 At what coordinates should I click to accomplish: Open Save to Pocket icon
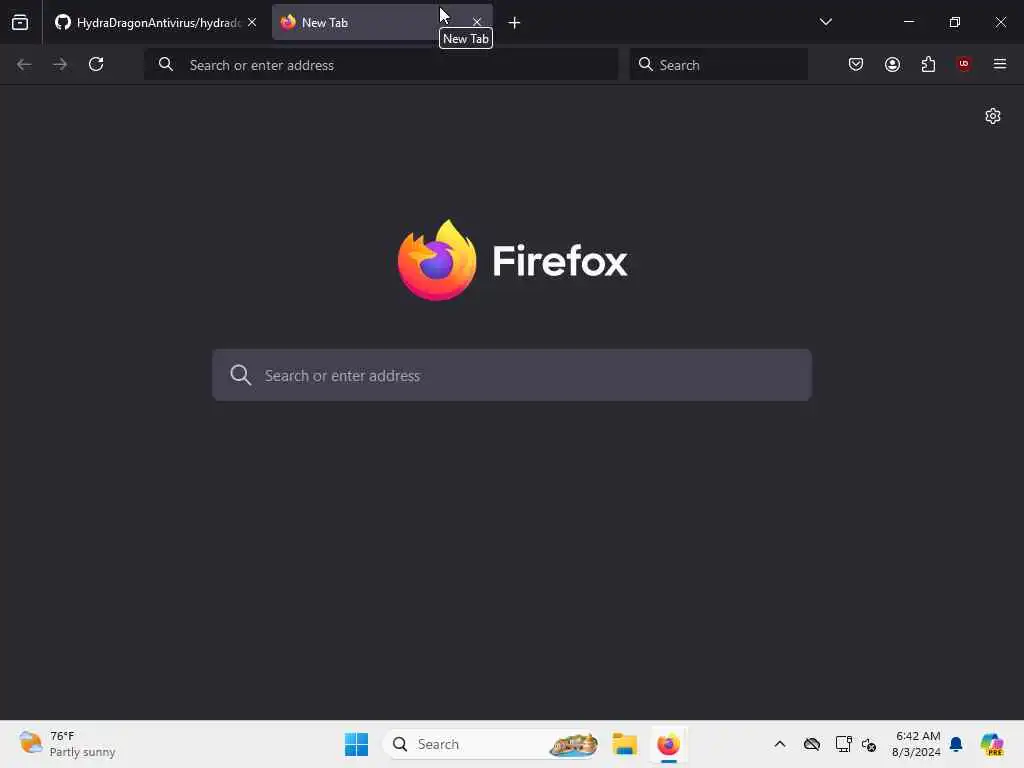pos(856,64)
